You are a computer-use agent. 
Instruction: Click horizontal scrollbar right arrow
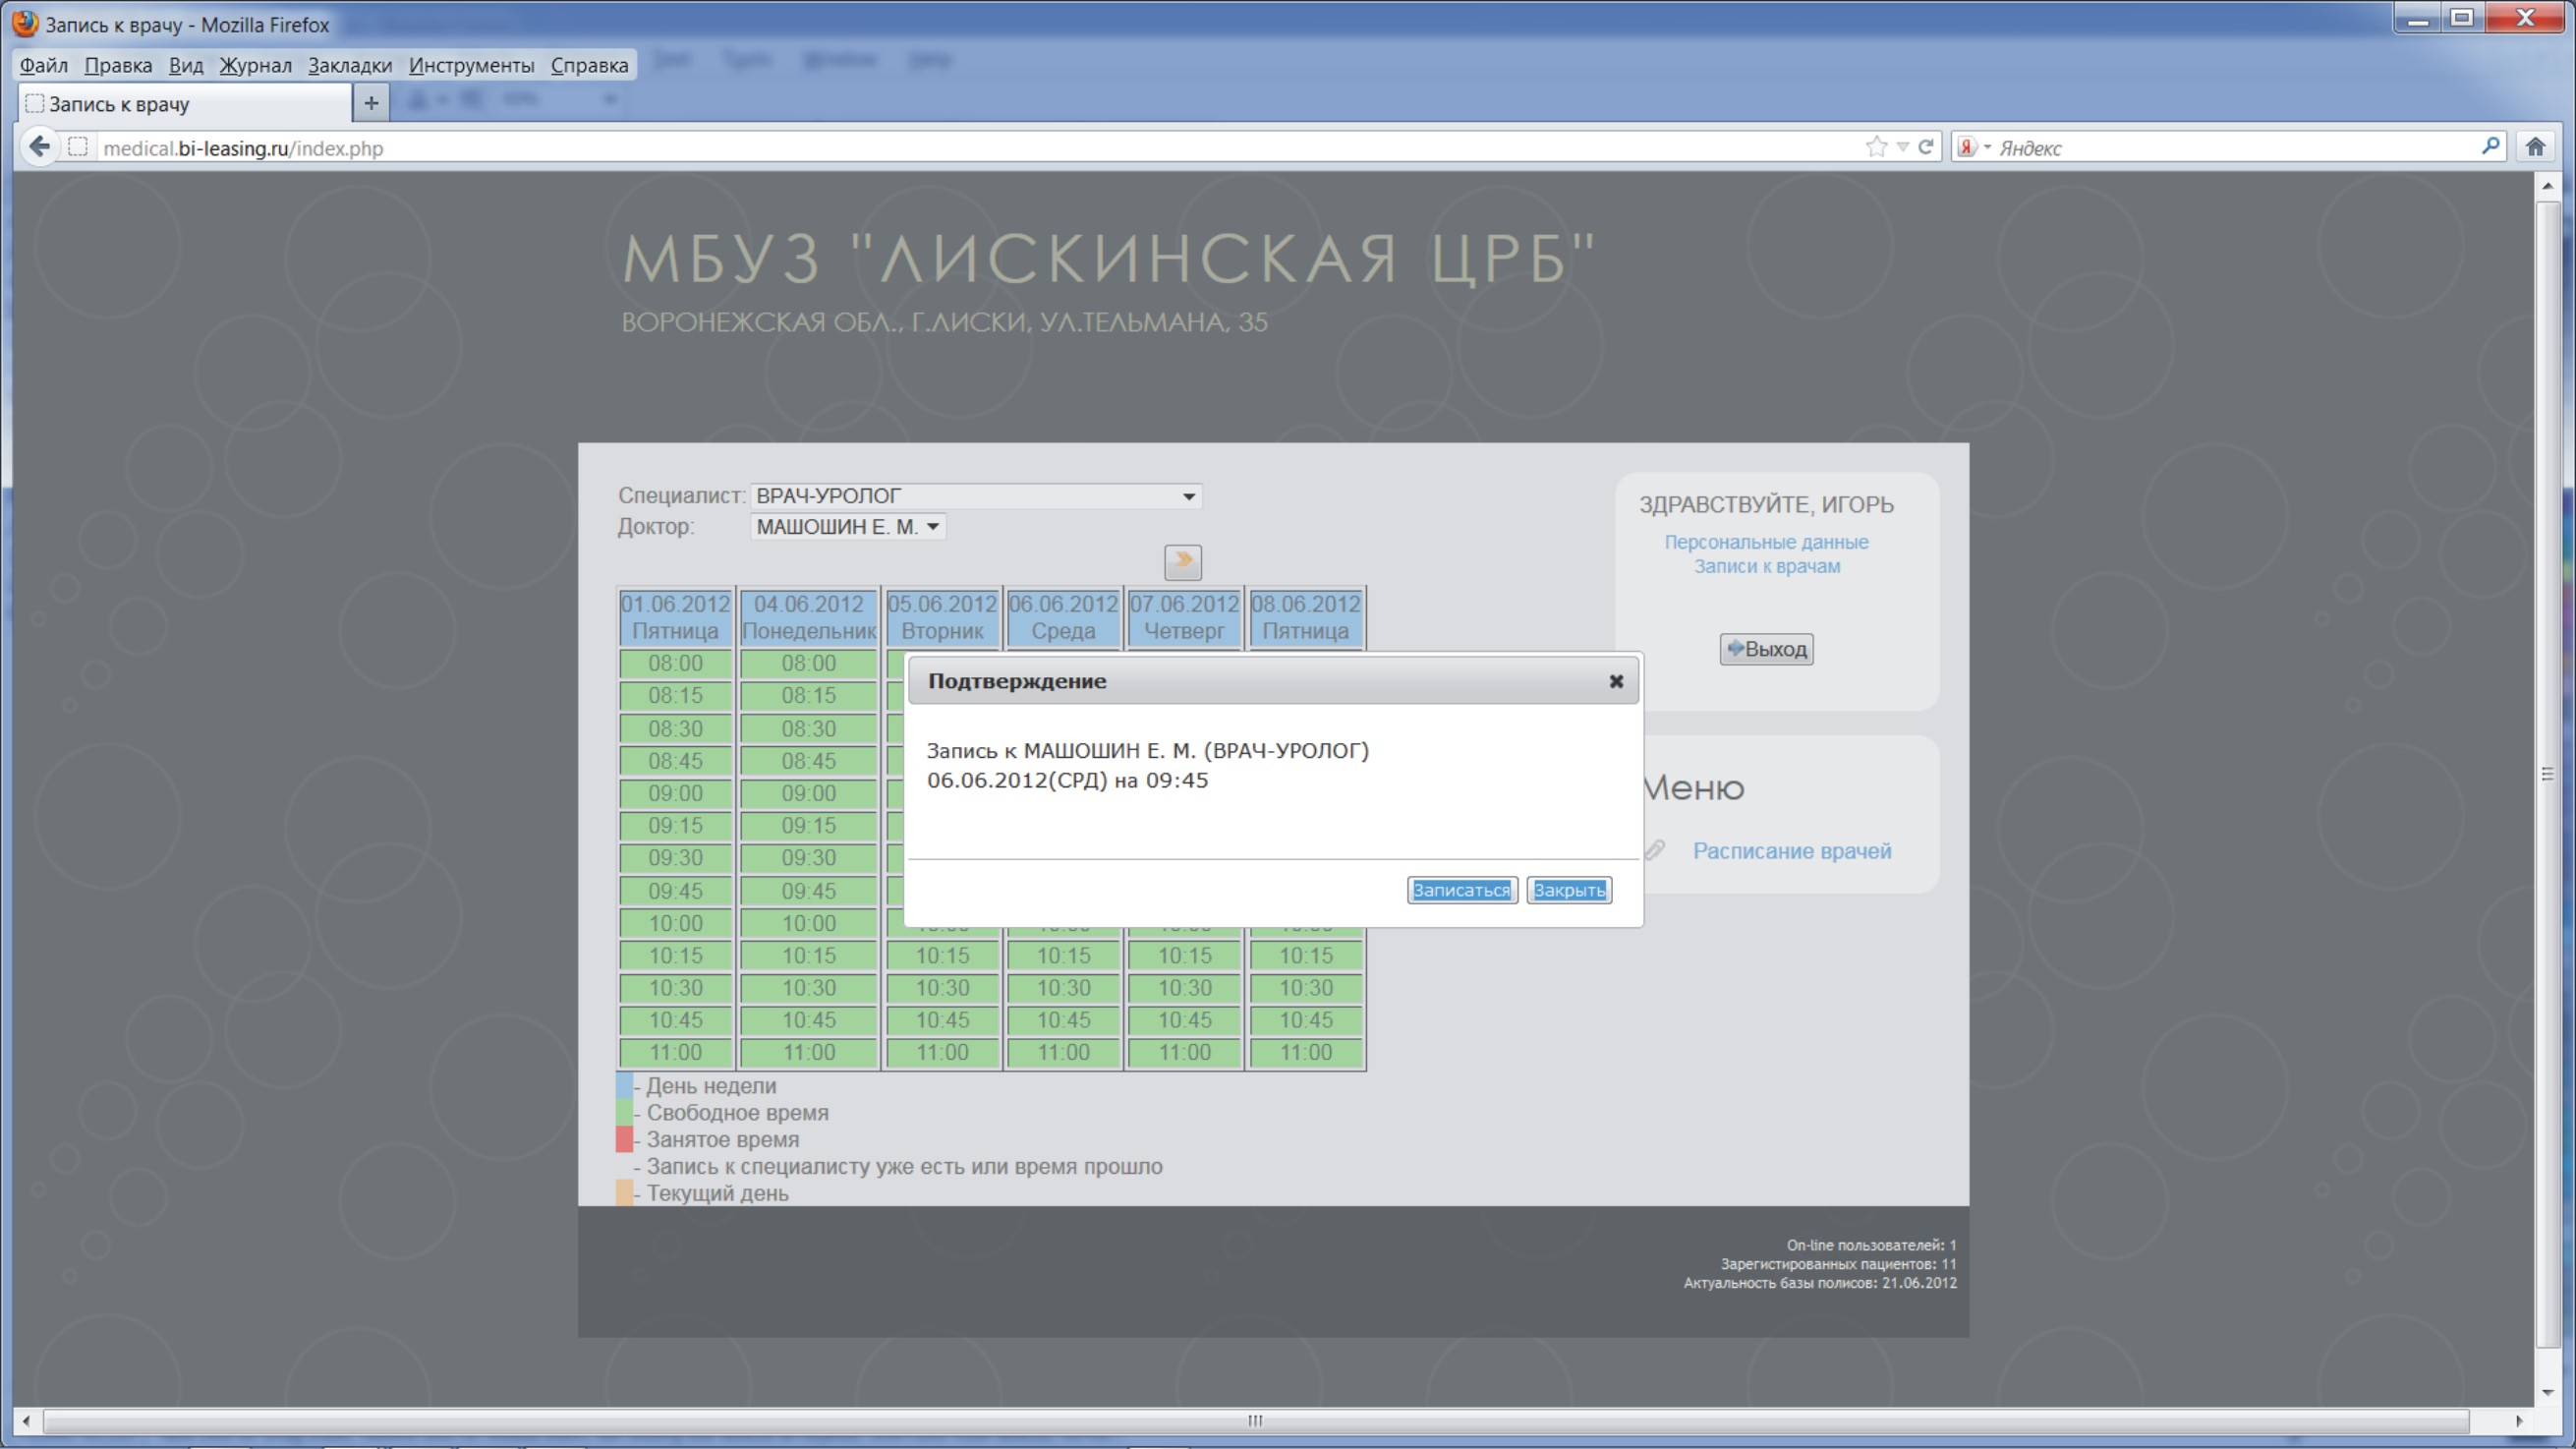click(x=2518, y=1421)
